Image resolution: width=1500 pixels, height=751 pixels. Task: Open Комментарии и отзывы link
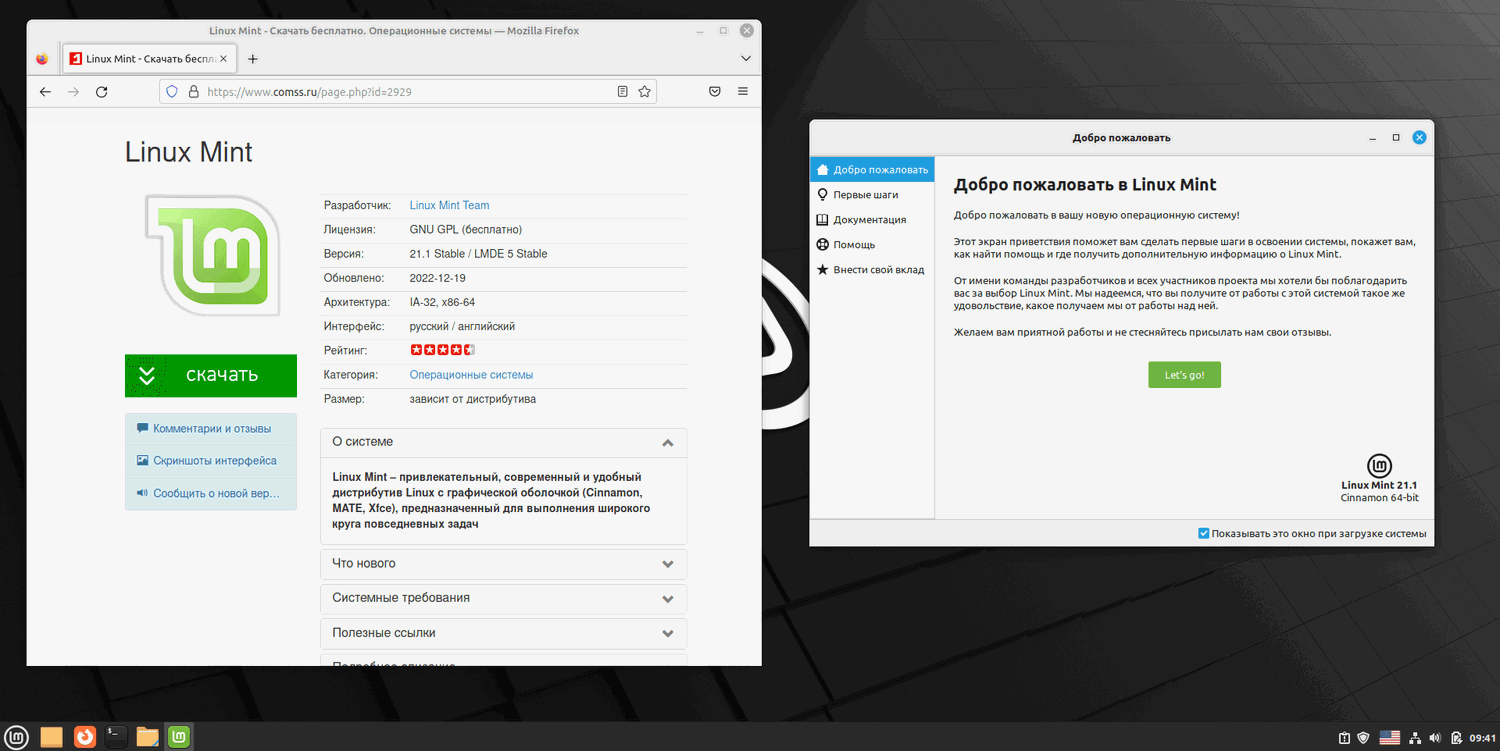(211, 429)
